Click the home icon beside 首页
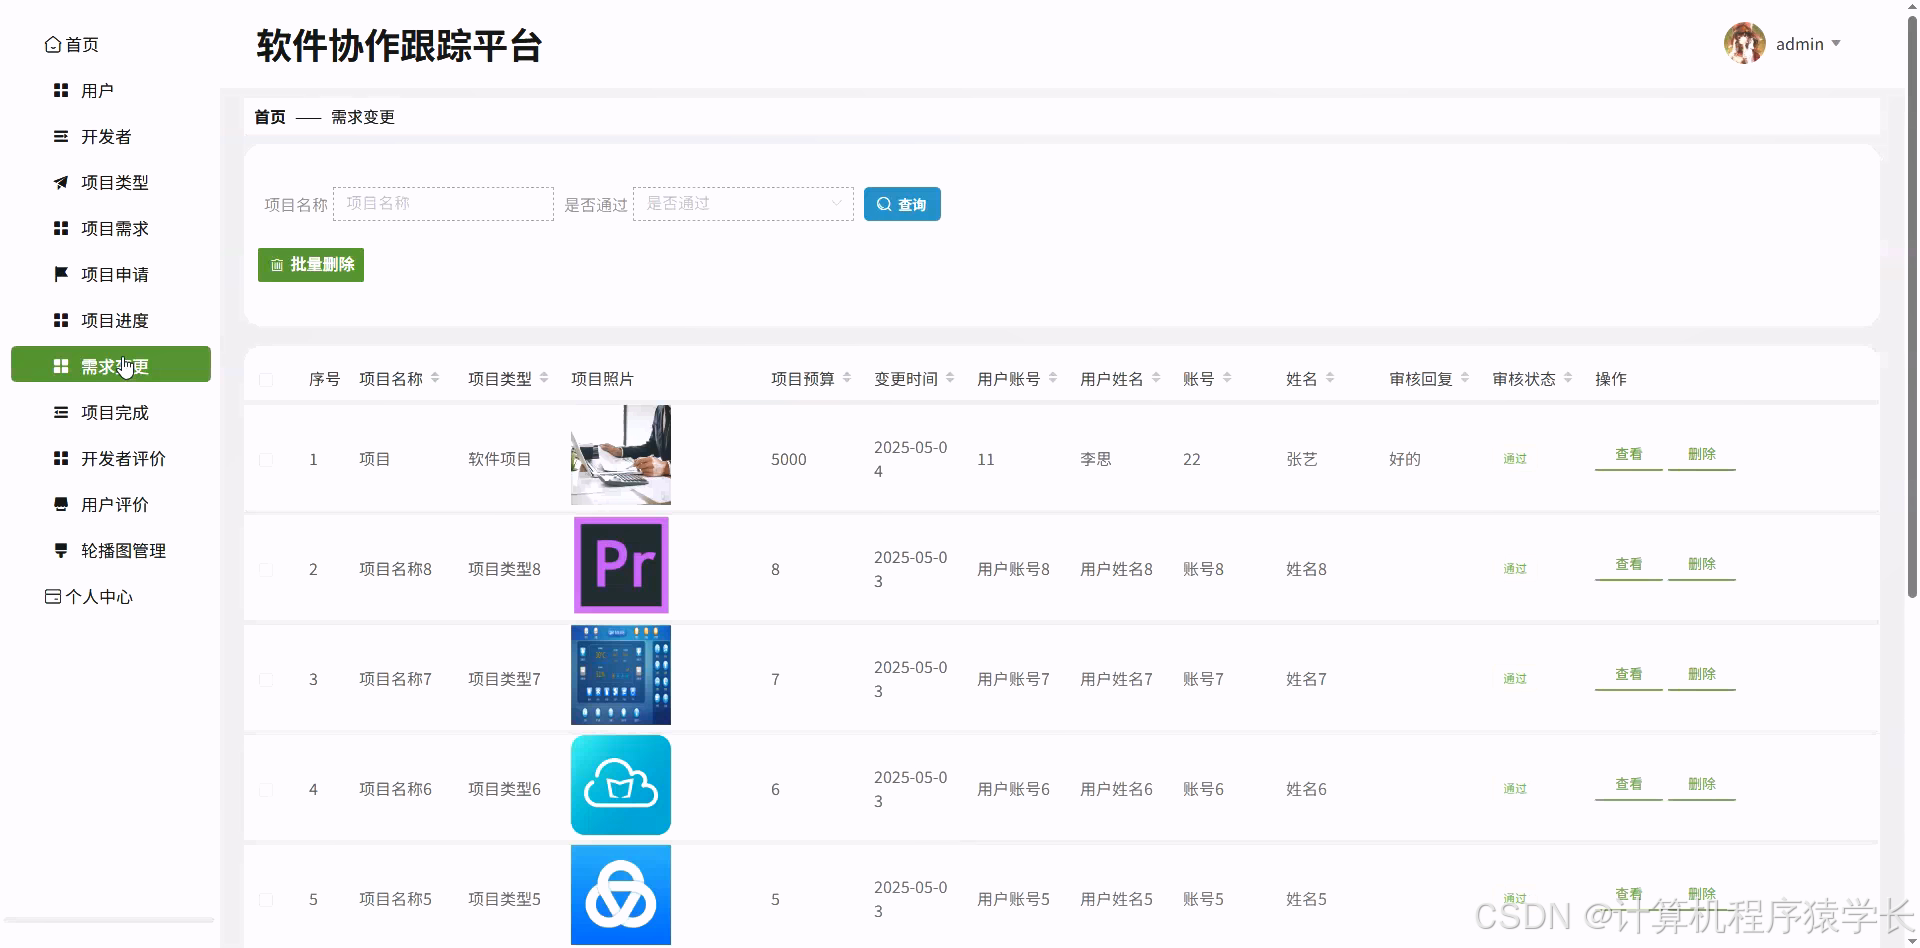 pos(54,44)
